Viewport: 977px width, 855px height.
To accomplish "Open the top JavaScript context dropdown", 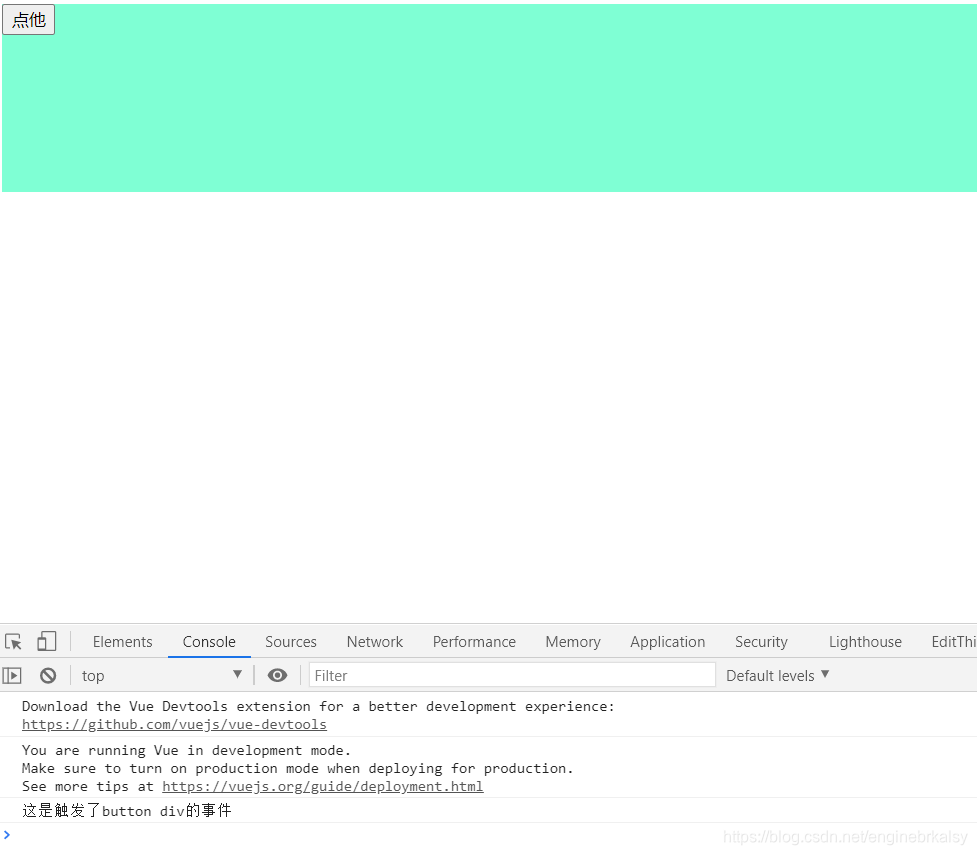I will [x=162, y=676].
